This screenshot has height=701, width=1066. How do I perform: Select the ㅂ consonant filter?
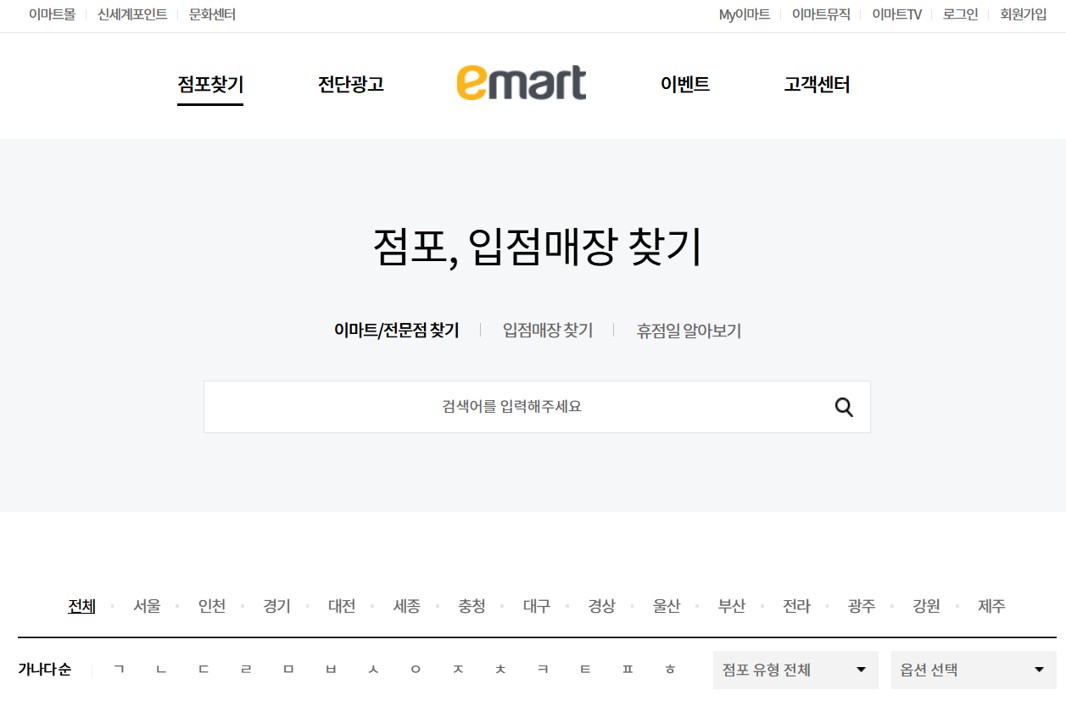coord(330,670)
